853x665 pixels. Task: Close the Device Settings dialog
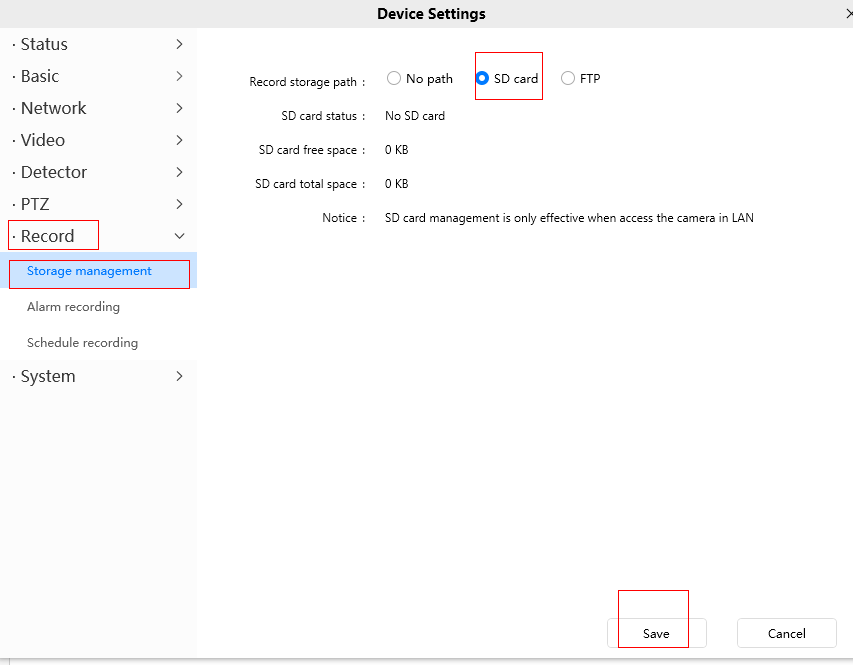coord(849,13)
